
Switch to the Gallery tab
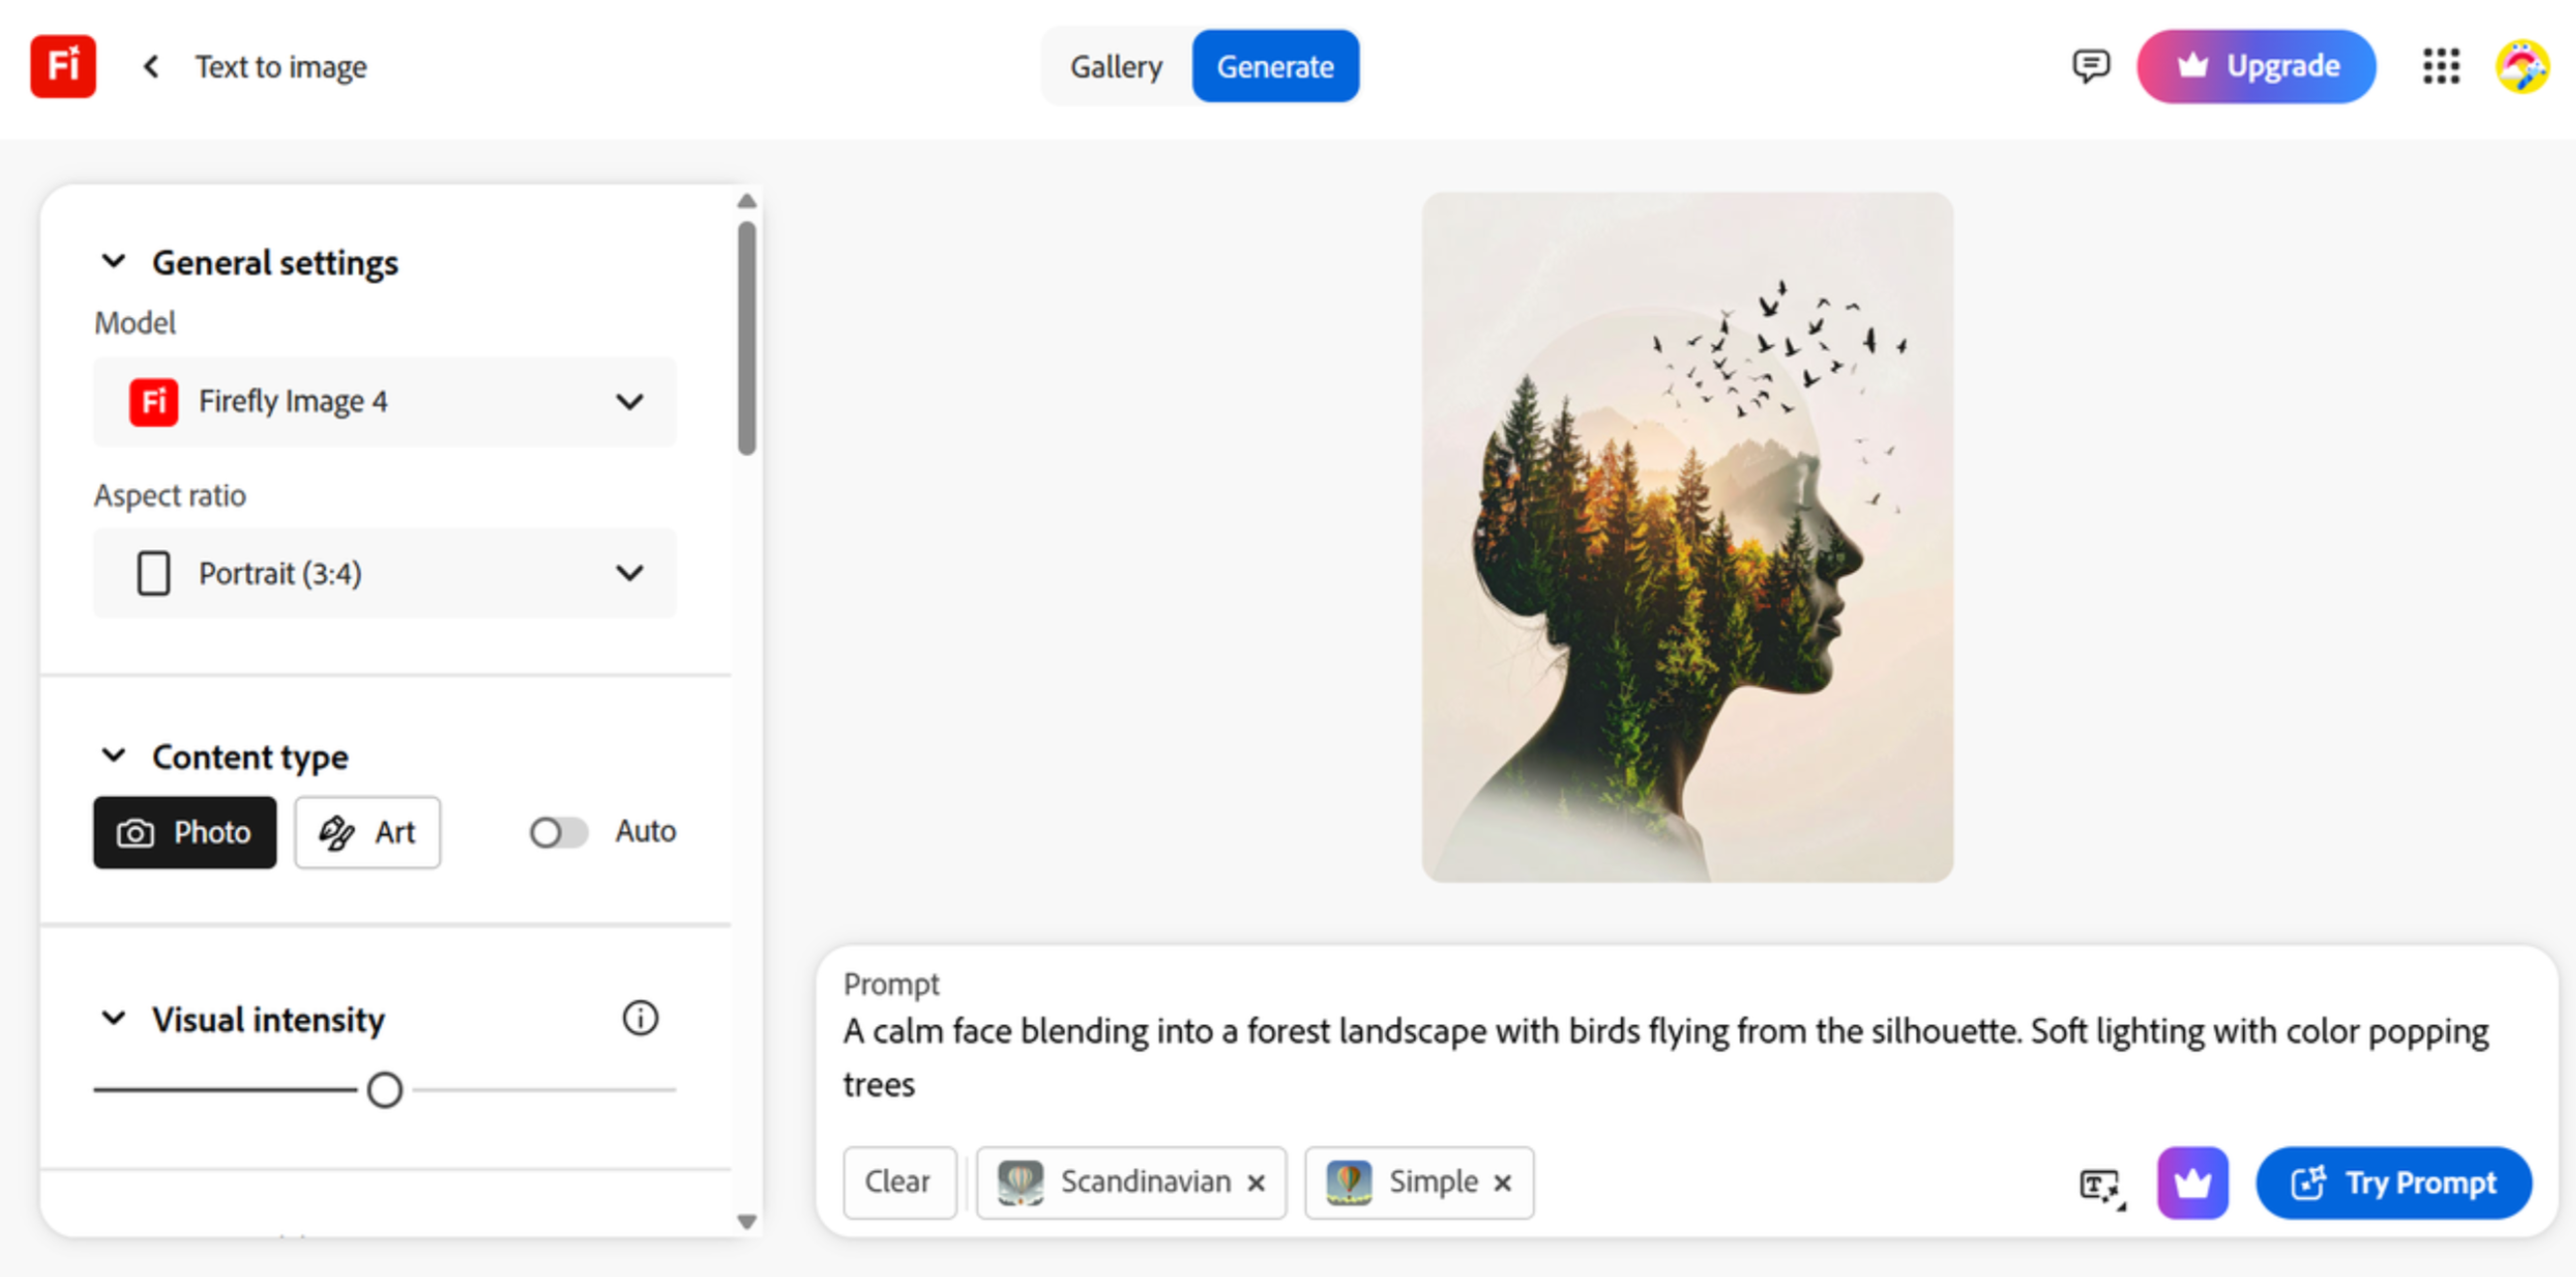pyautogui.click(x=1116, y=66)
